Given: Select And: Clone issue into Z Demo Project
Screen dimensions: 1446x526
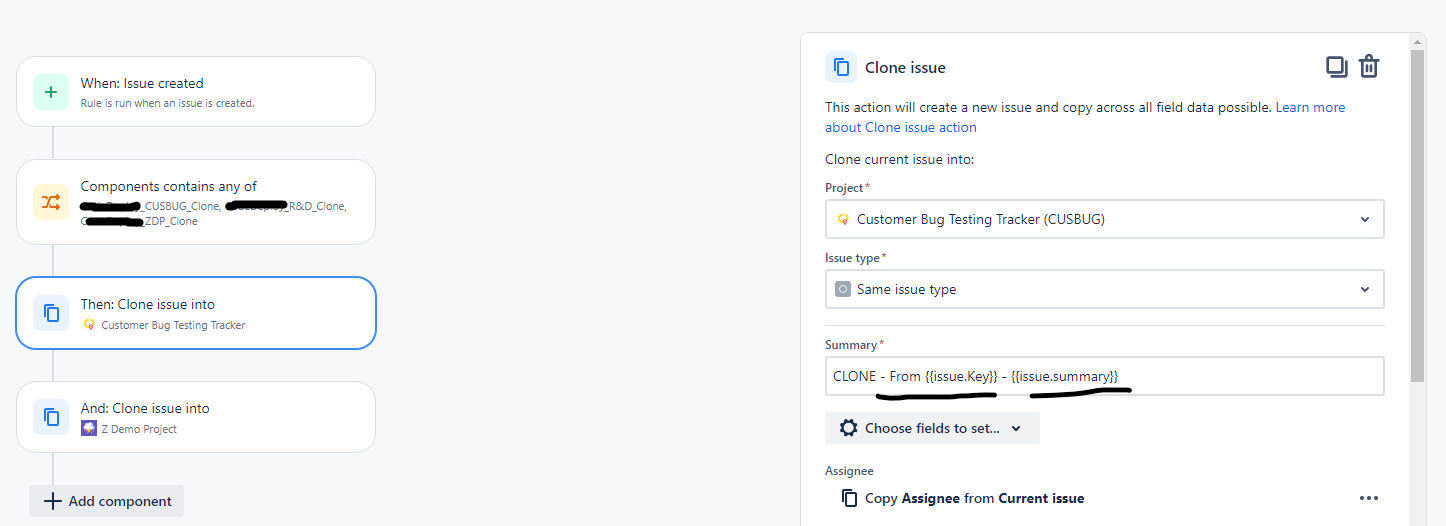Looking at the screenshot, I should pos(196,417).
